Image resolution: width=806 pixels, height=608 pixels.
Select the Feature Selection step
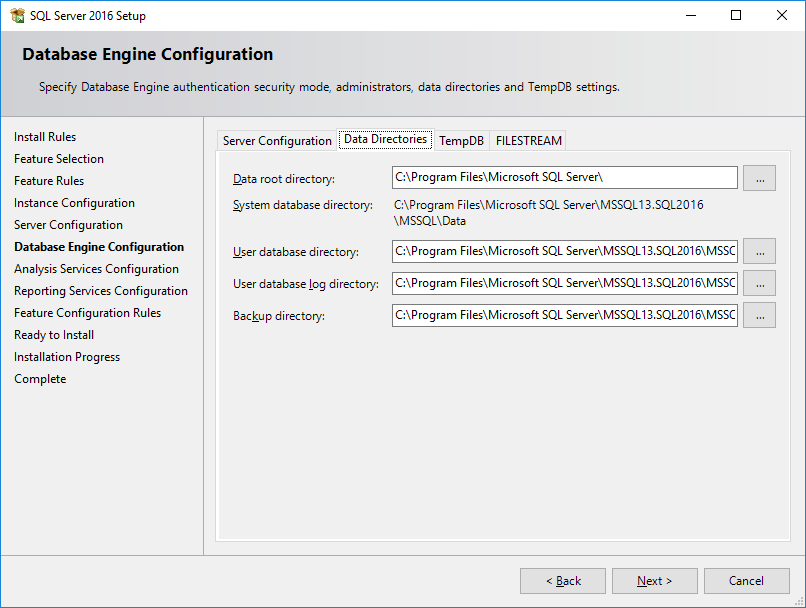59,159
